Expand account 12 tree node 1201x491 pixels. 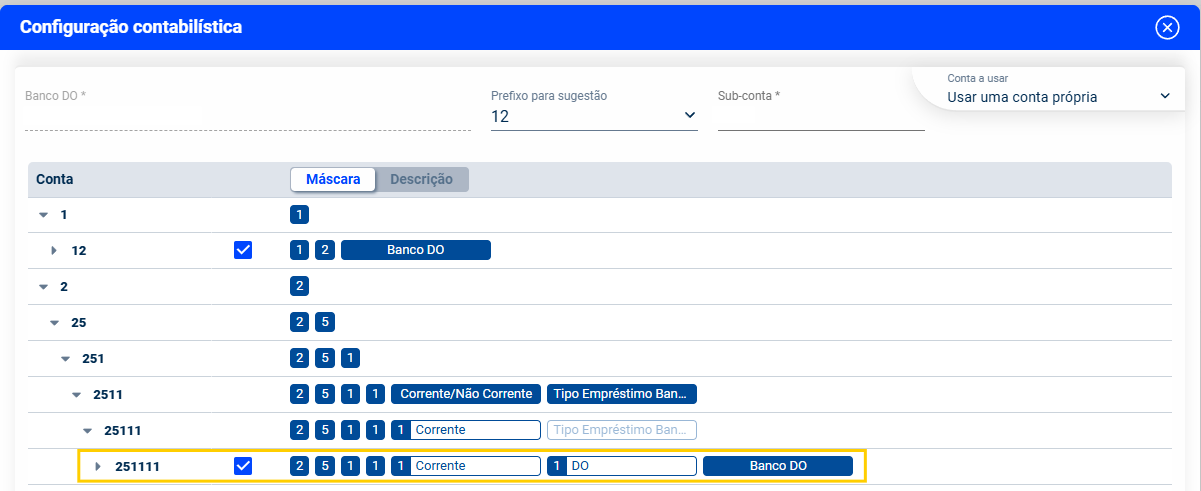pyautogui.click(x=54, y=251)
